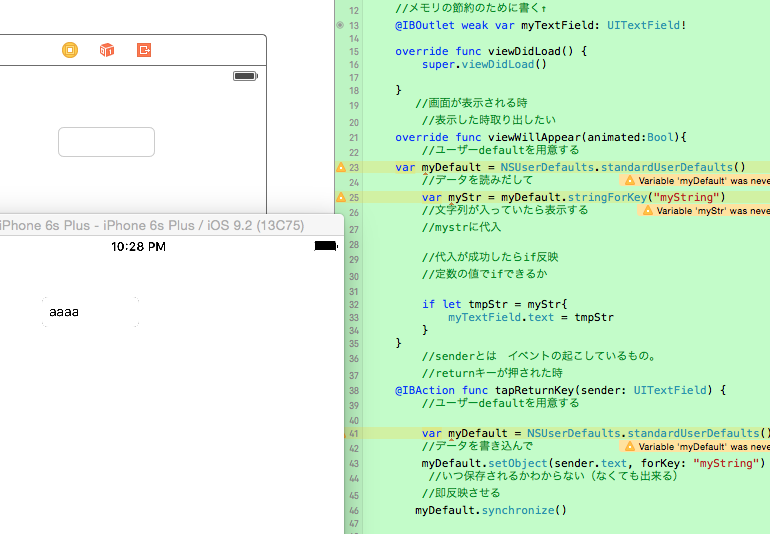Click the comment "//returnキーが押された時"
770x534 pixels.
[x=492, y=373]
